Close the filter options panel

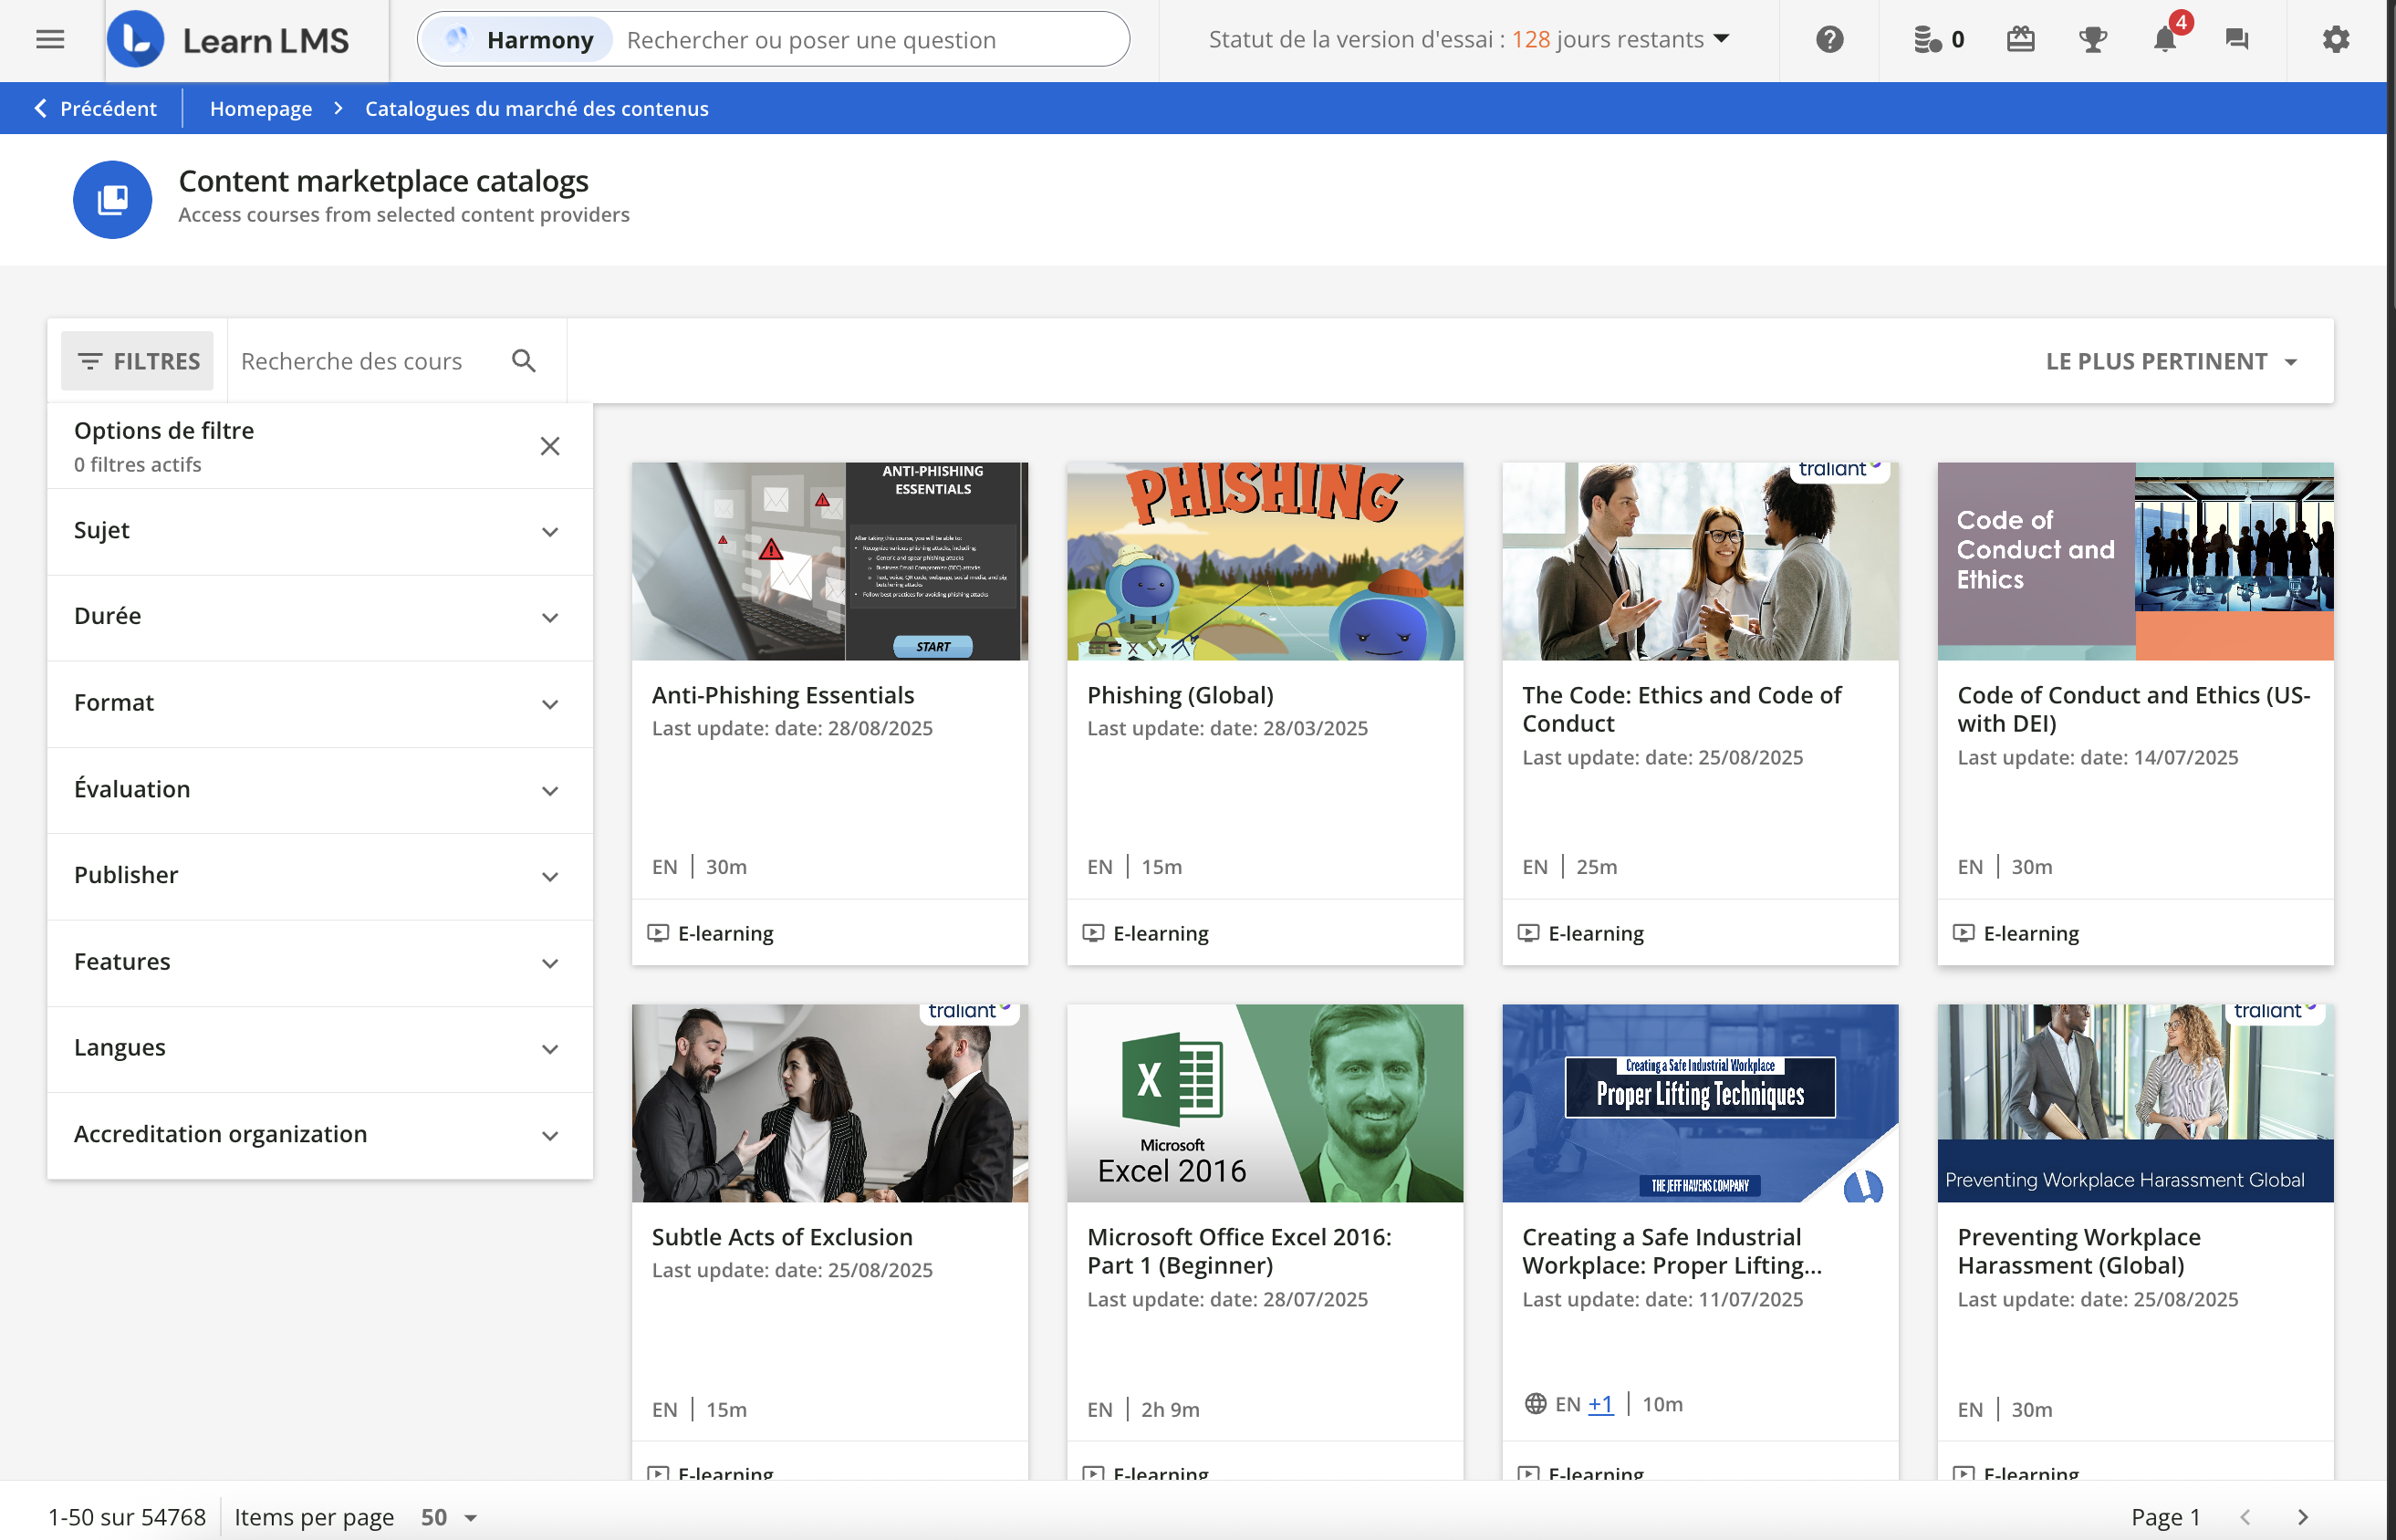(x=550, y=446)
